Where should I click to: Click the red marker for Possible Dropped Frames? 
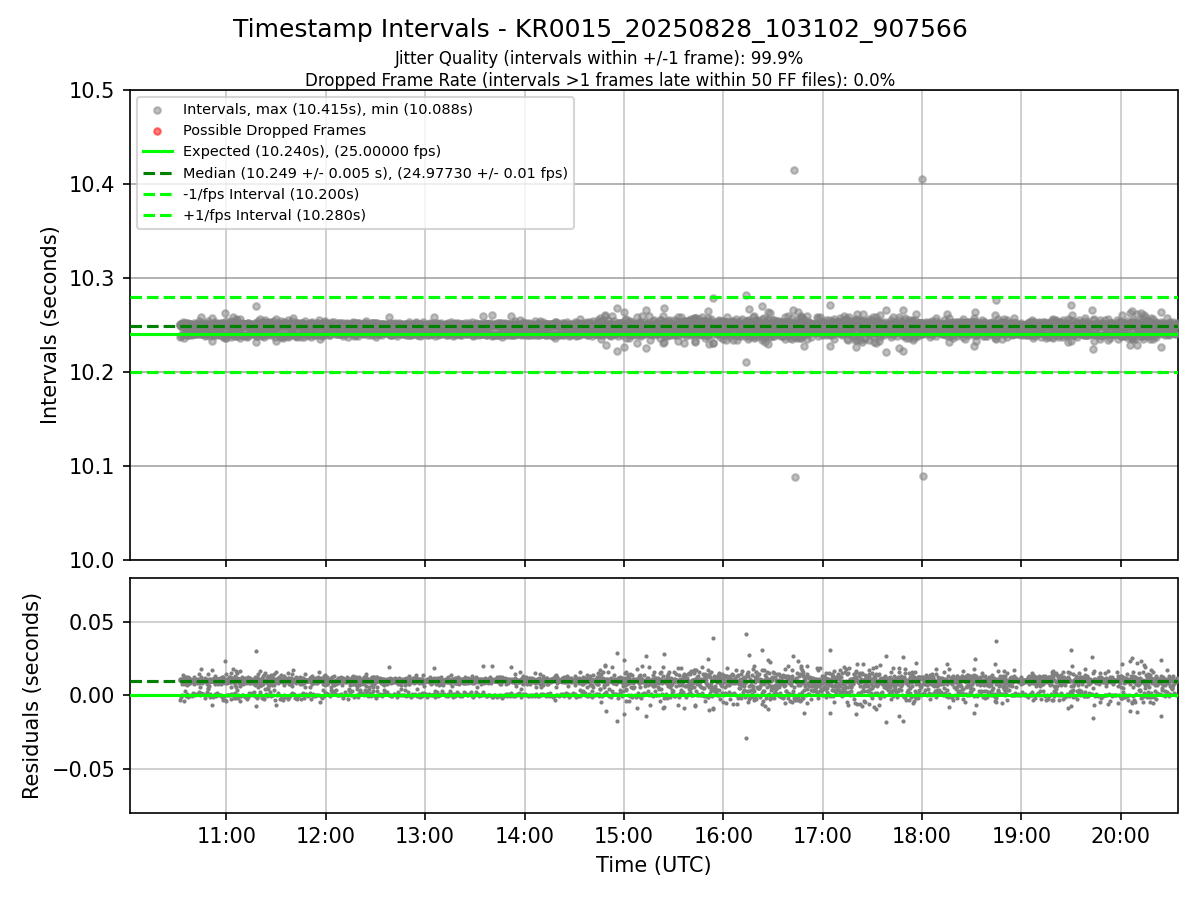[x=157, y=130]
